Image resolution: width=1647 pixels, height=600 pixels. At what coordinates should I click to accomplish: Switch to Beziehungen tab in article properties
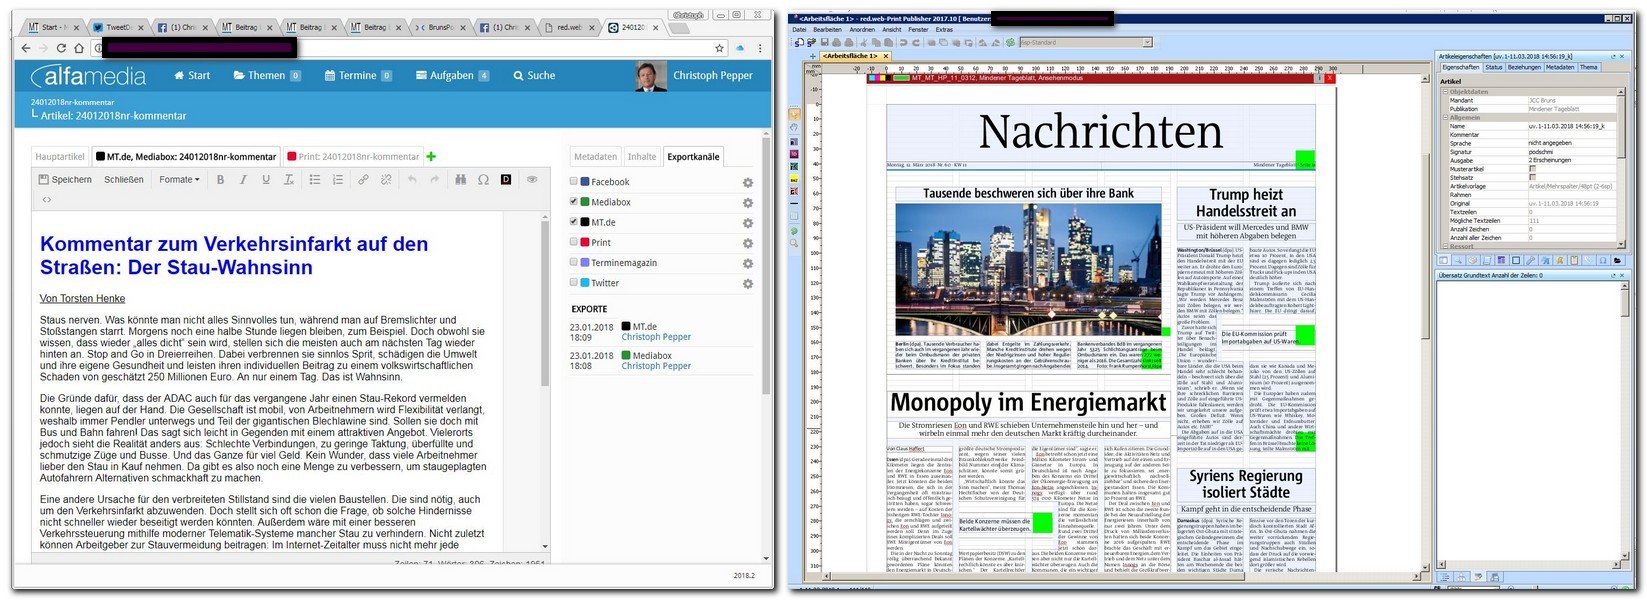(1524, 67)
